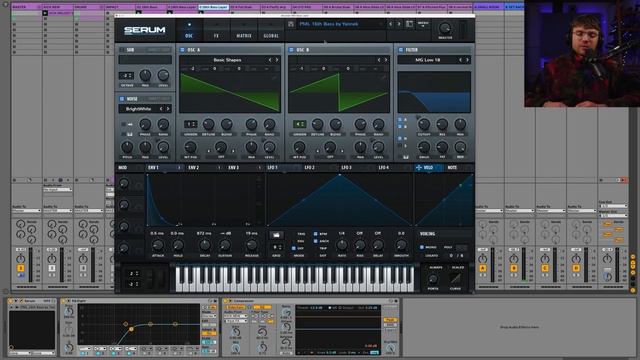
Task: Toggle filter routing for sub S
Action: [400, 146]
